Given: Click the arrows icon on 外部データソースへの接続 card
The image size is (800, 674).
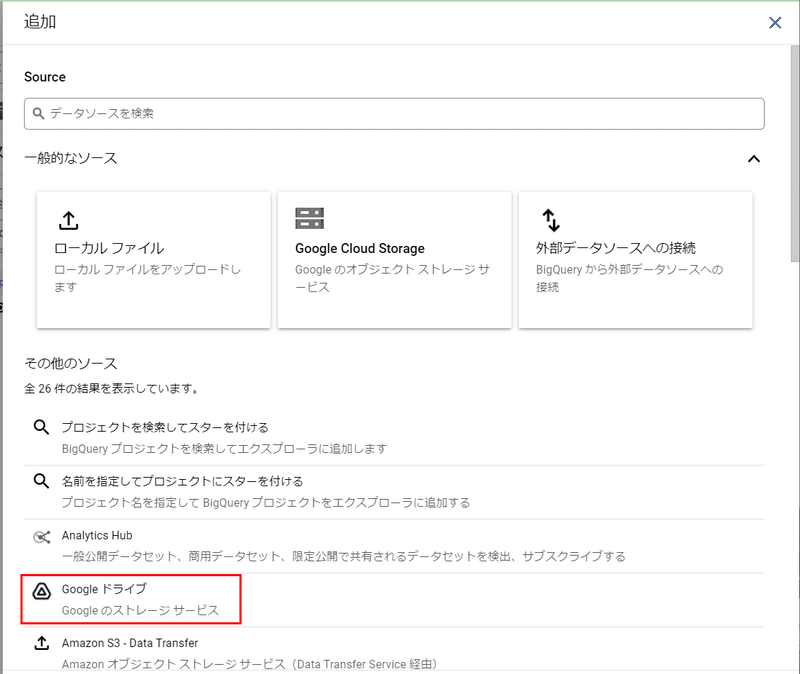Looking at the screenshot, I should tap(551, 220).
